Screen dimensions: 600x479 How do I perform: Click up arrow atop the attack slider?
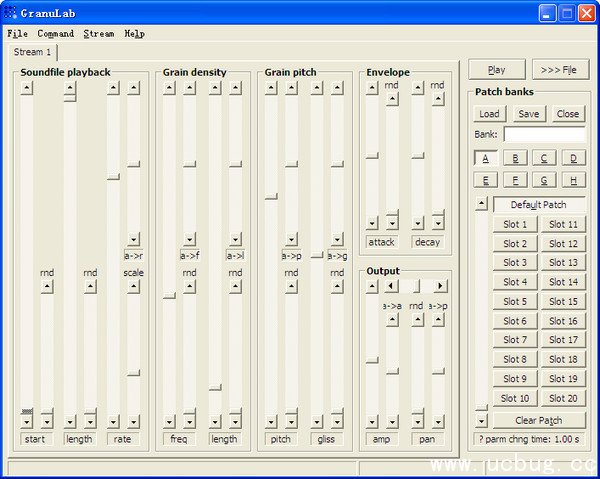pos(372,88)
